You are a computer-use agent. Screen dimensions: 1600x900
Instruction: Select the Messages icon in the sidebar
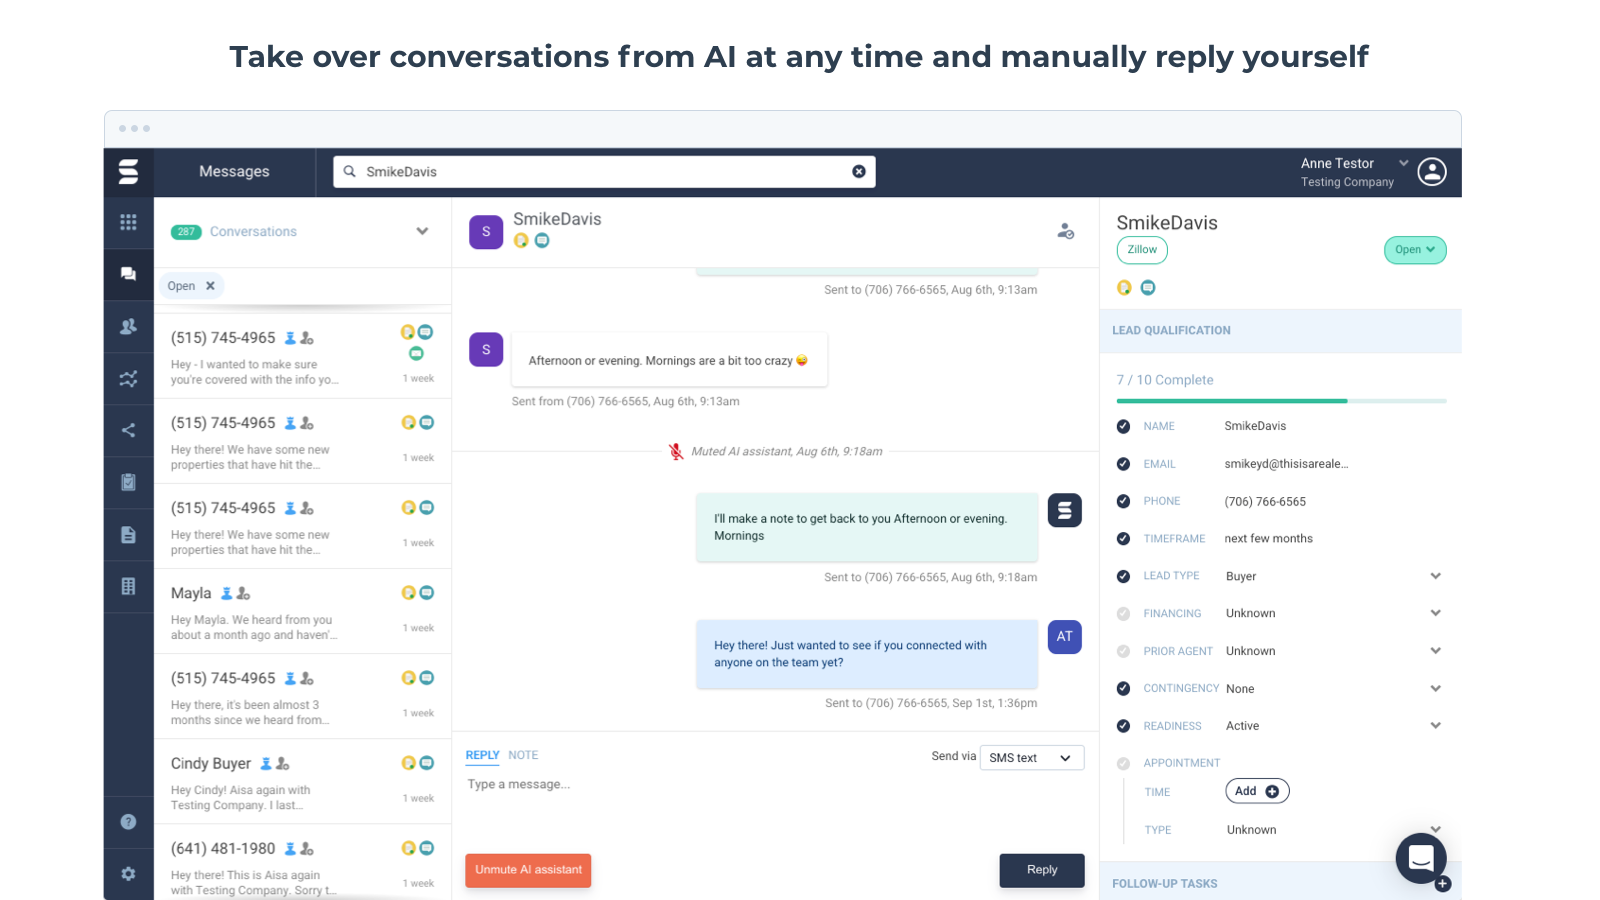pos(128,275)
